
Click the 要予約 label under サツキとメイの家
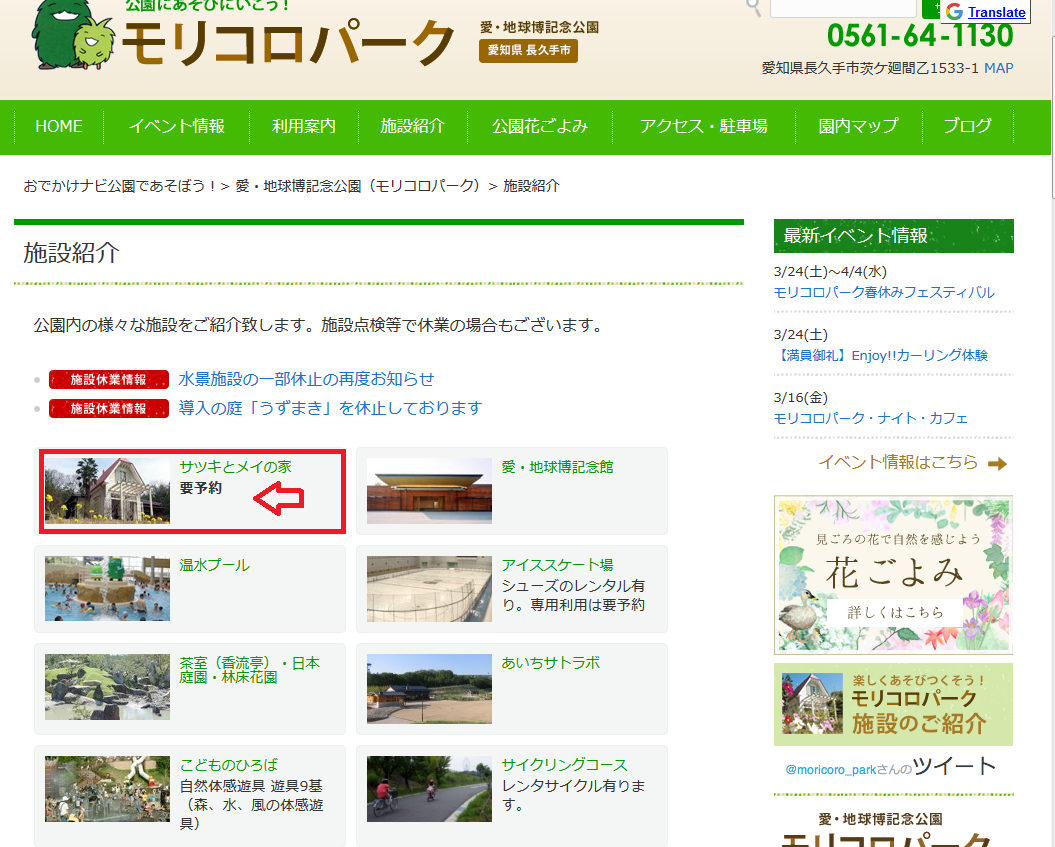coord(201,488)
